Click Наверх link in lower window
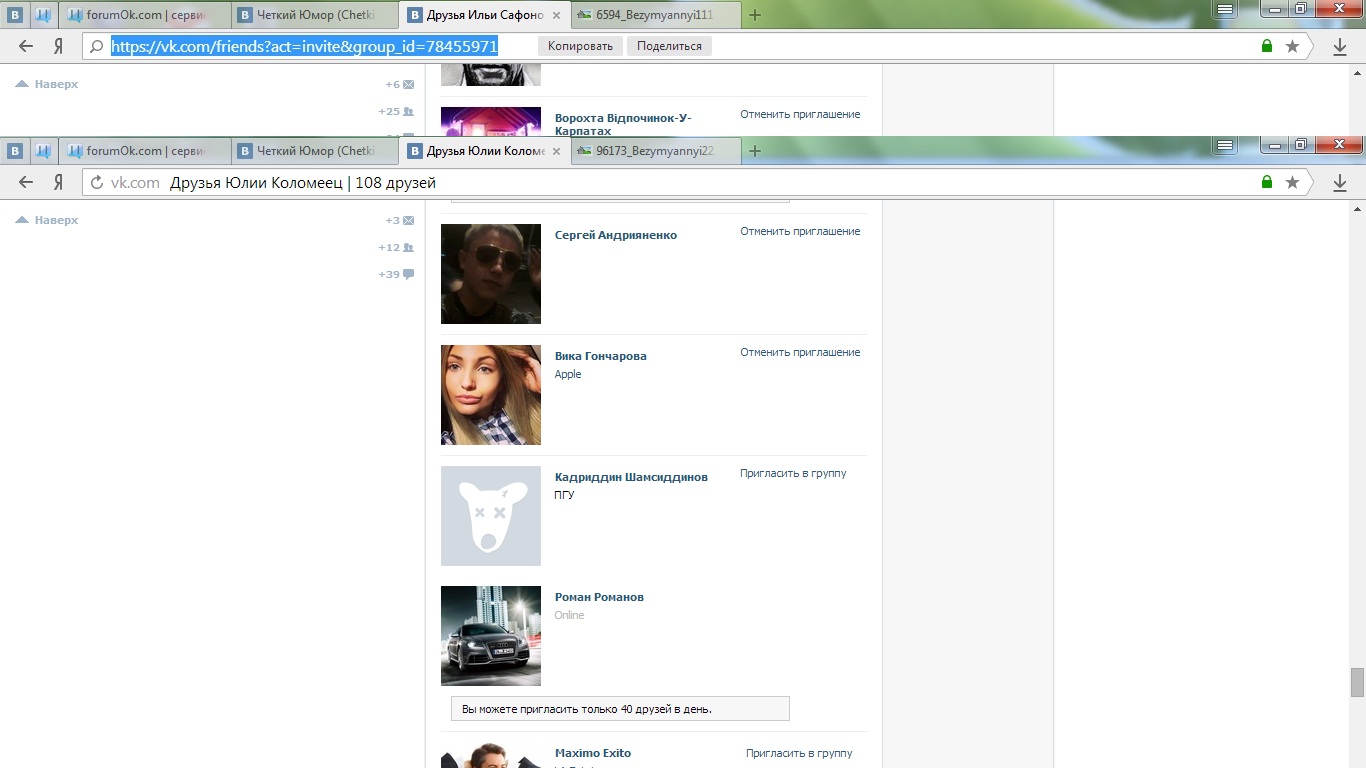This screenshot has width=1366, height=768. click(47, 220)
